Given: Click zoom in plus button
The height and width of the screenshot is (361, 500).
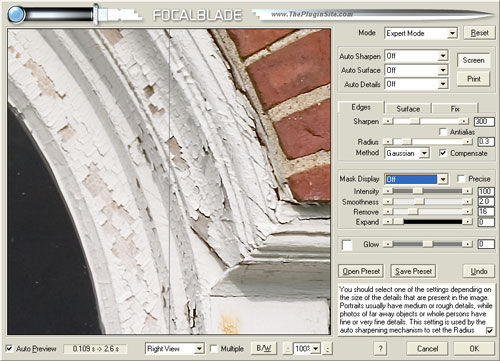Looking at the screenshot, I should point(327,349).
